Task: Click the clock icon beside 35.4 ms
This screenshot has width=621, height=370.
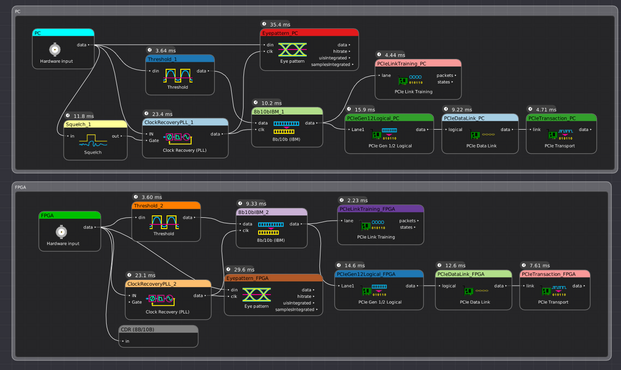Action: [x=264, y=24]
